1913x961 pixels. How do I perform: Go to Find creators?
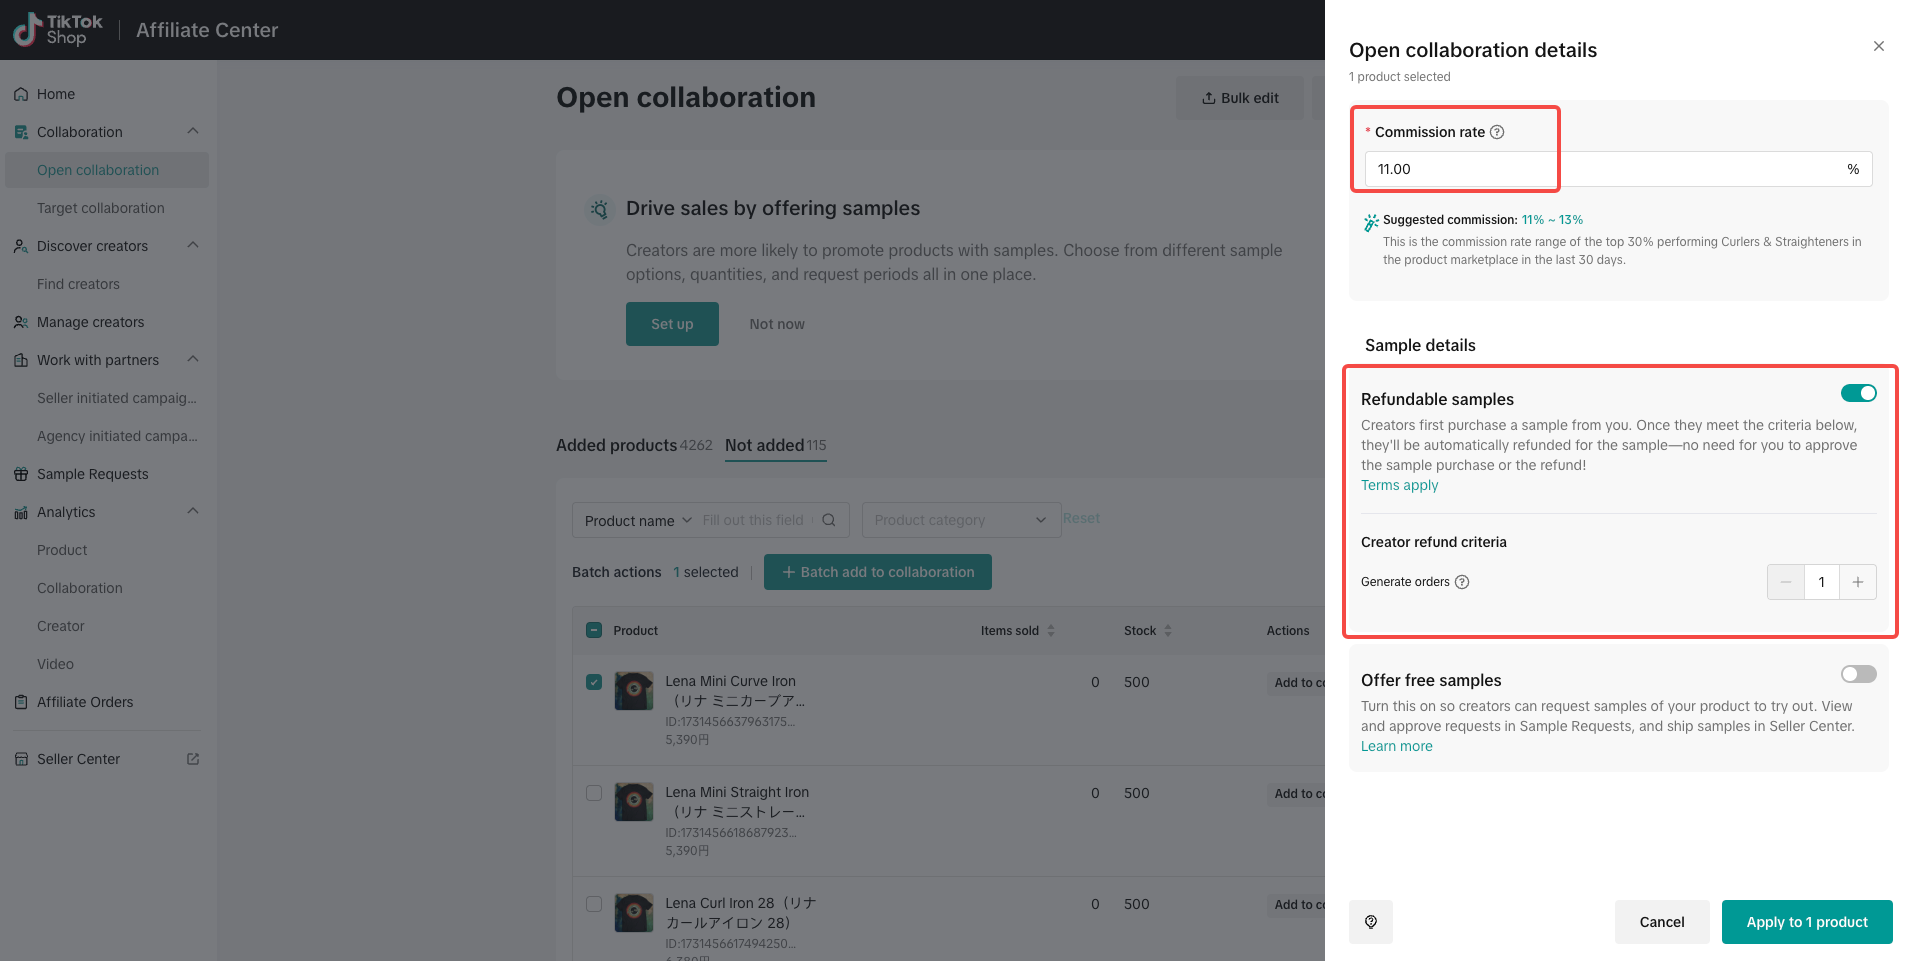[x=78, y=284]
